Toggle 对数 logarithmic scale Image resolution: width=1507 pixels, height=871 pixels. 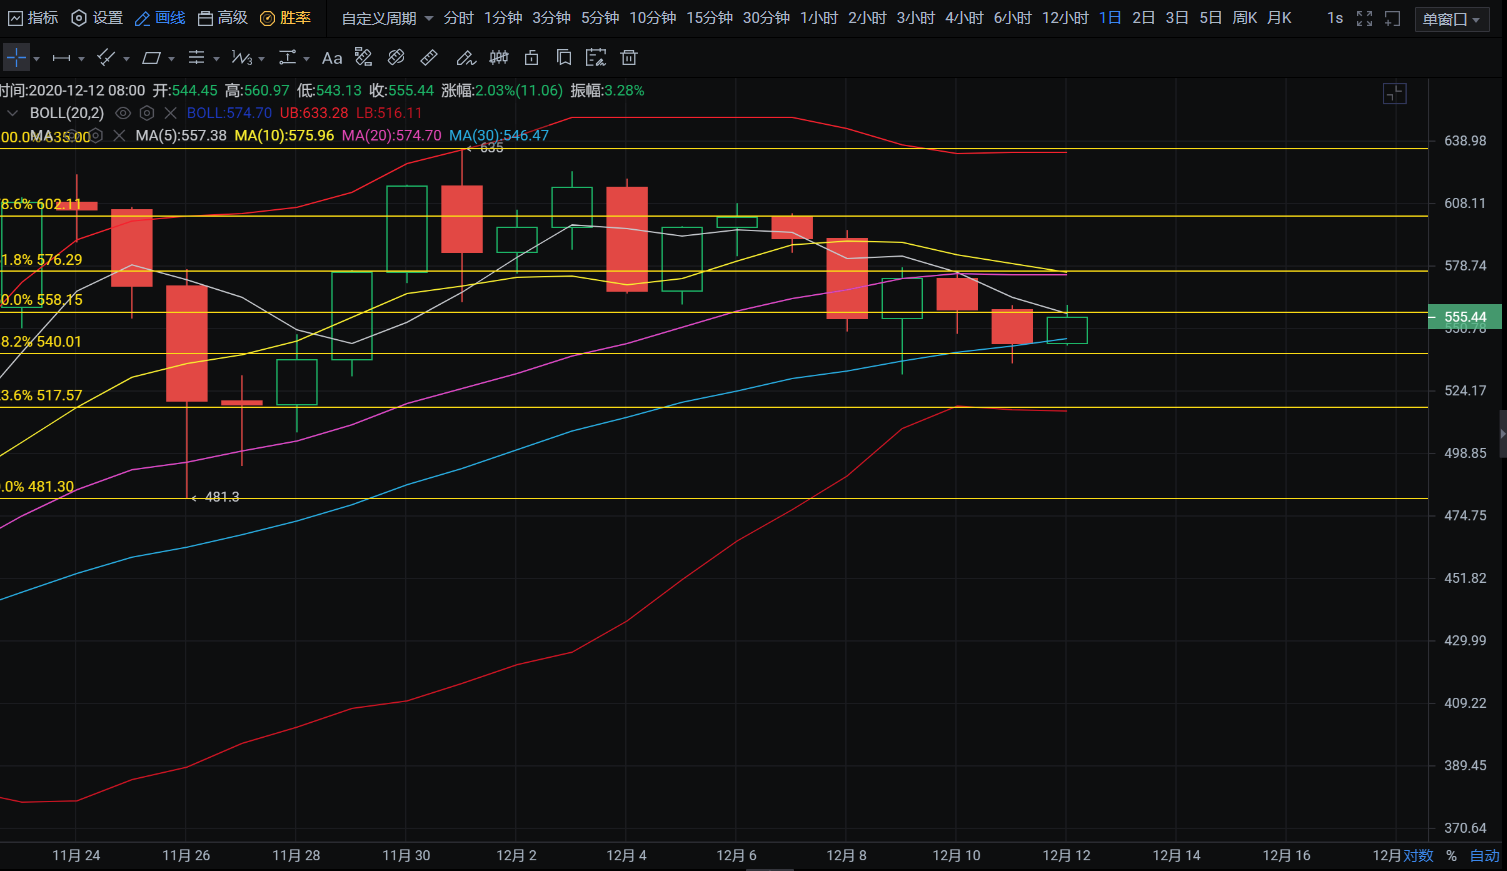click(1418, 856)
